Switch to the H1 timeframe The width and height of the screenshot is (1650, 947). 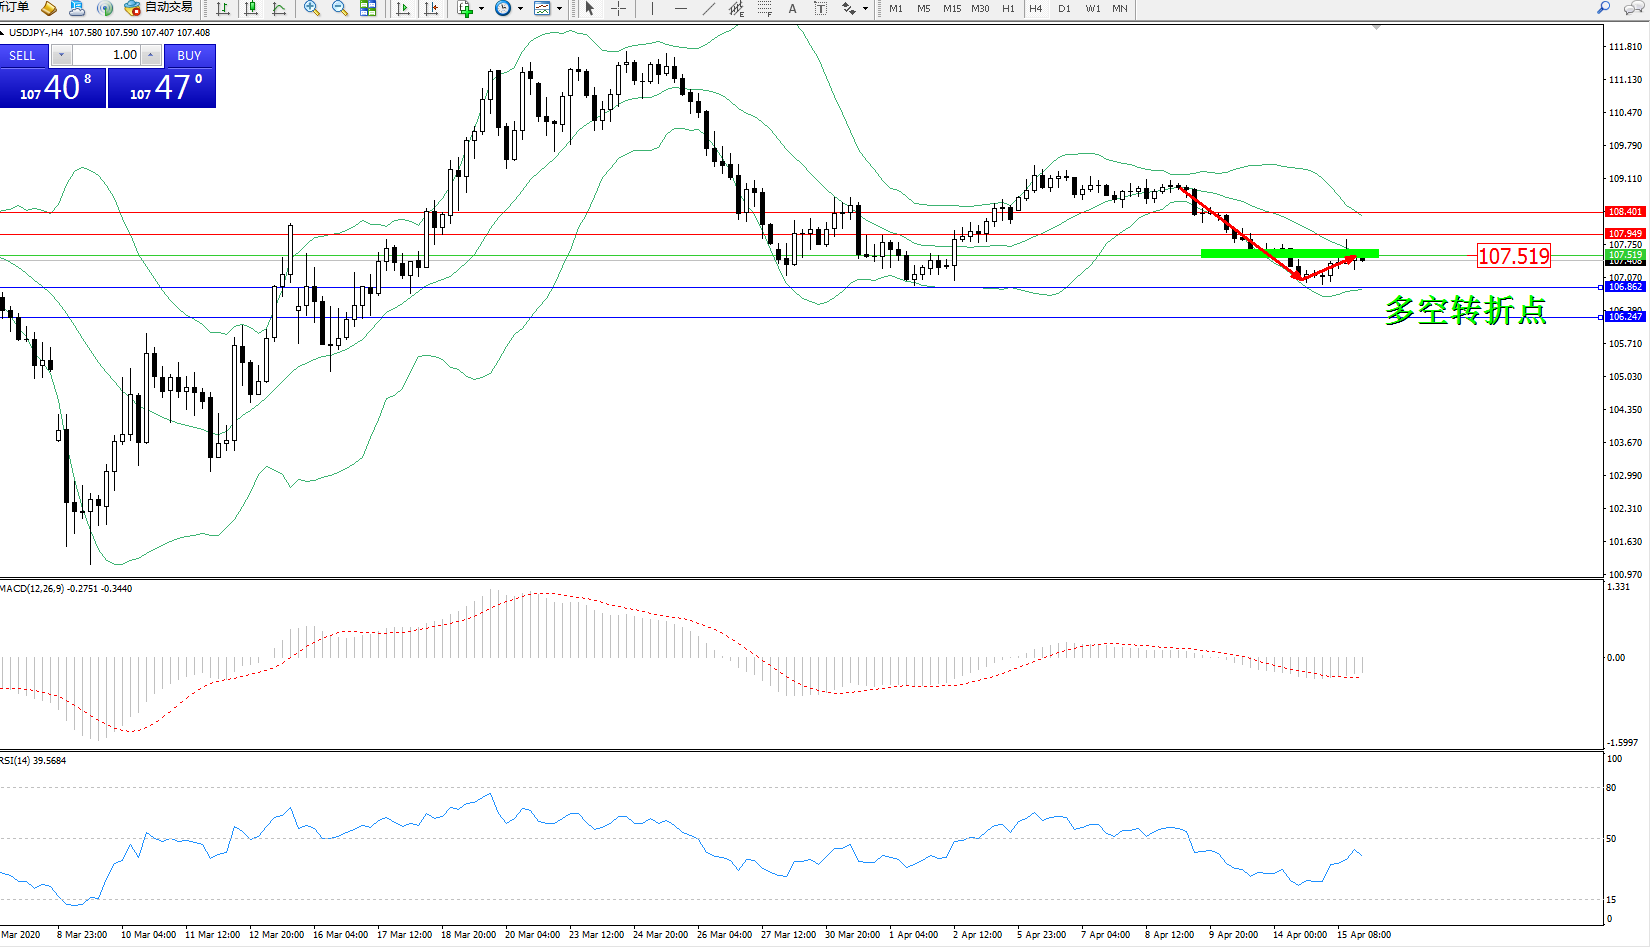(1008, 9)
